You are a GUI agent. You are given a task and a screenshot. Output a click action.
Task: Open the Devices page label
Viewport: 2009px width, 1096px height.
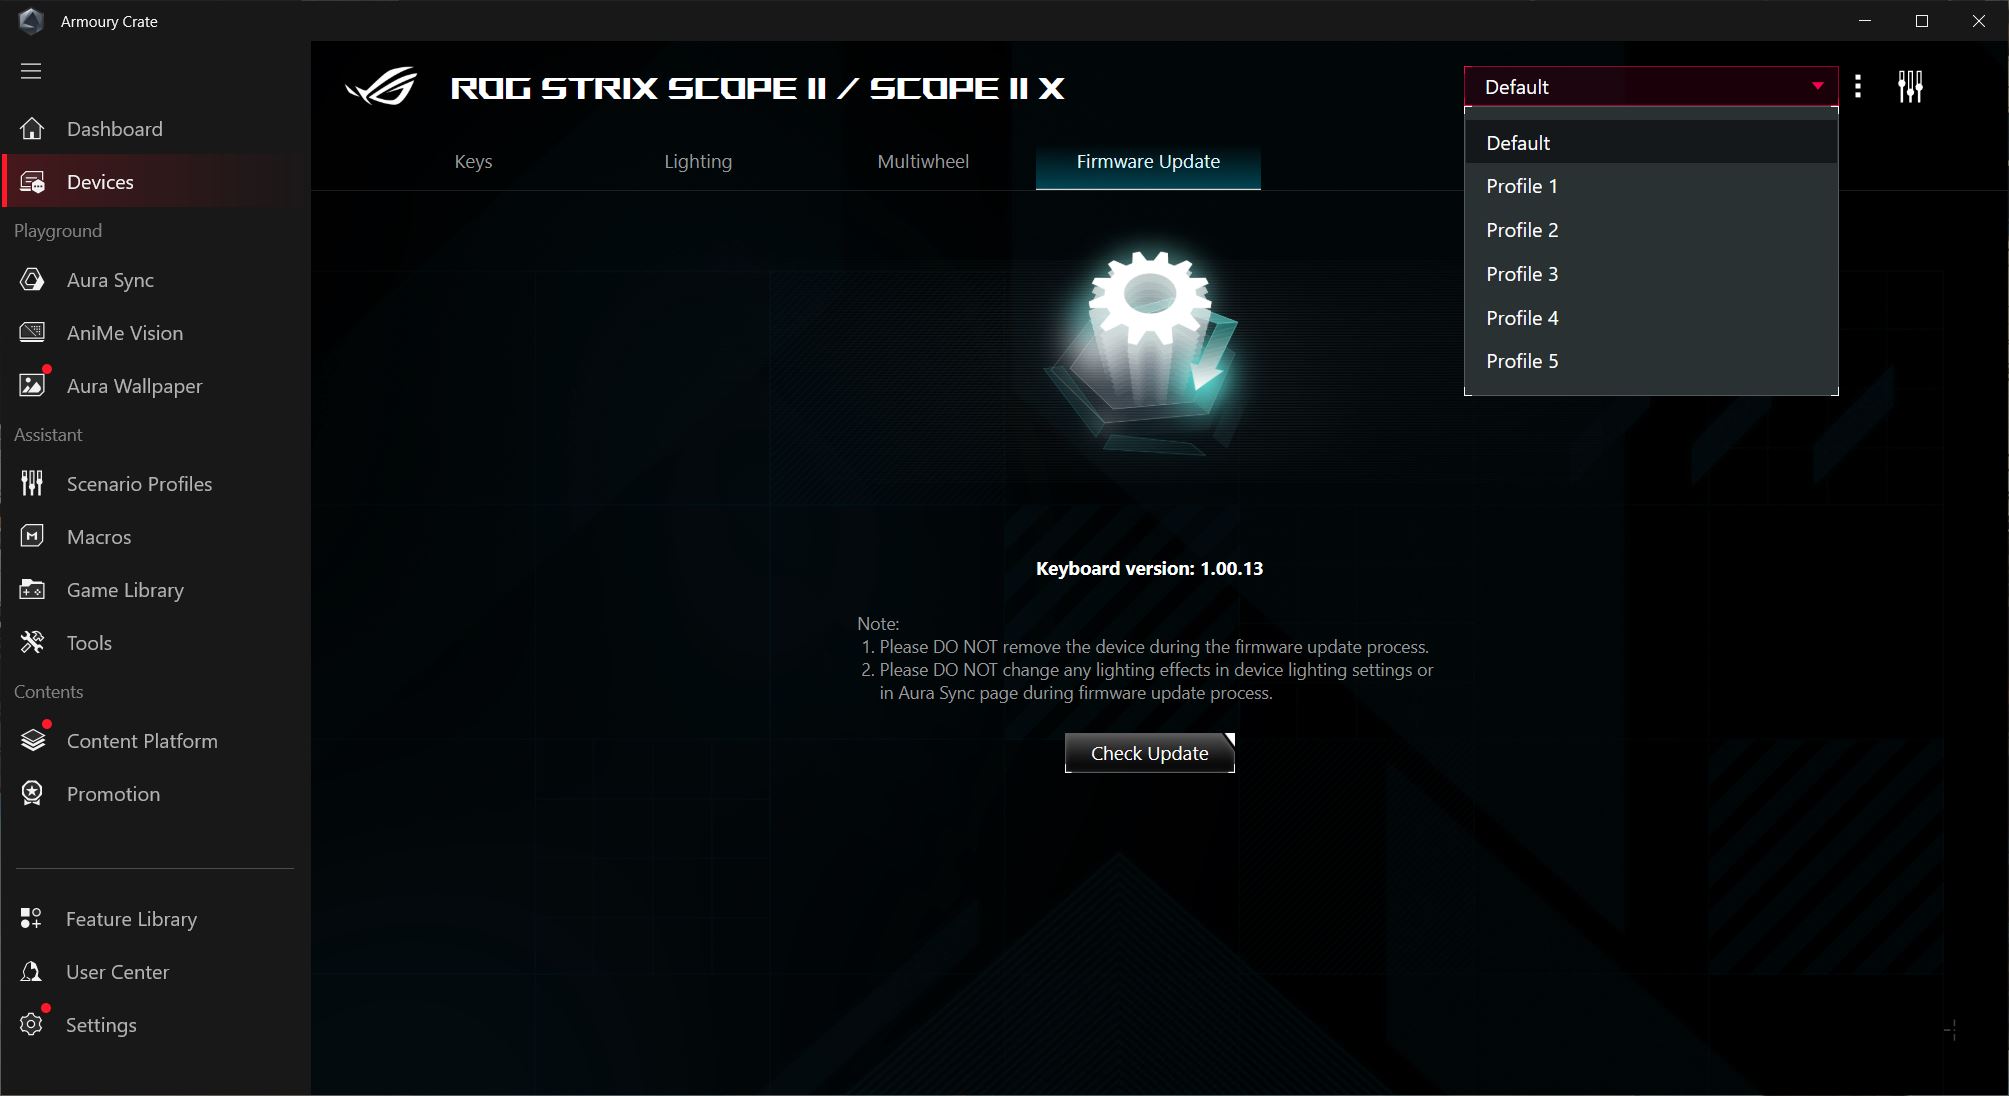coord(100,182)
